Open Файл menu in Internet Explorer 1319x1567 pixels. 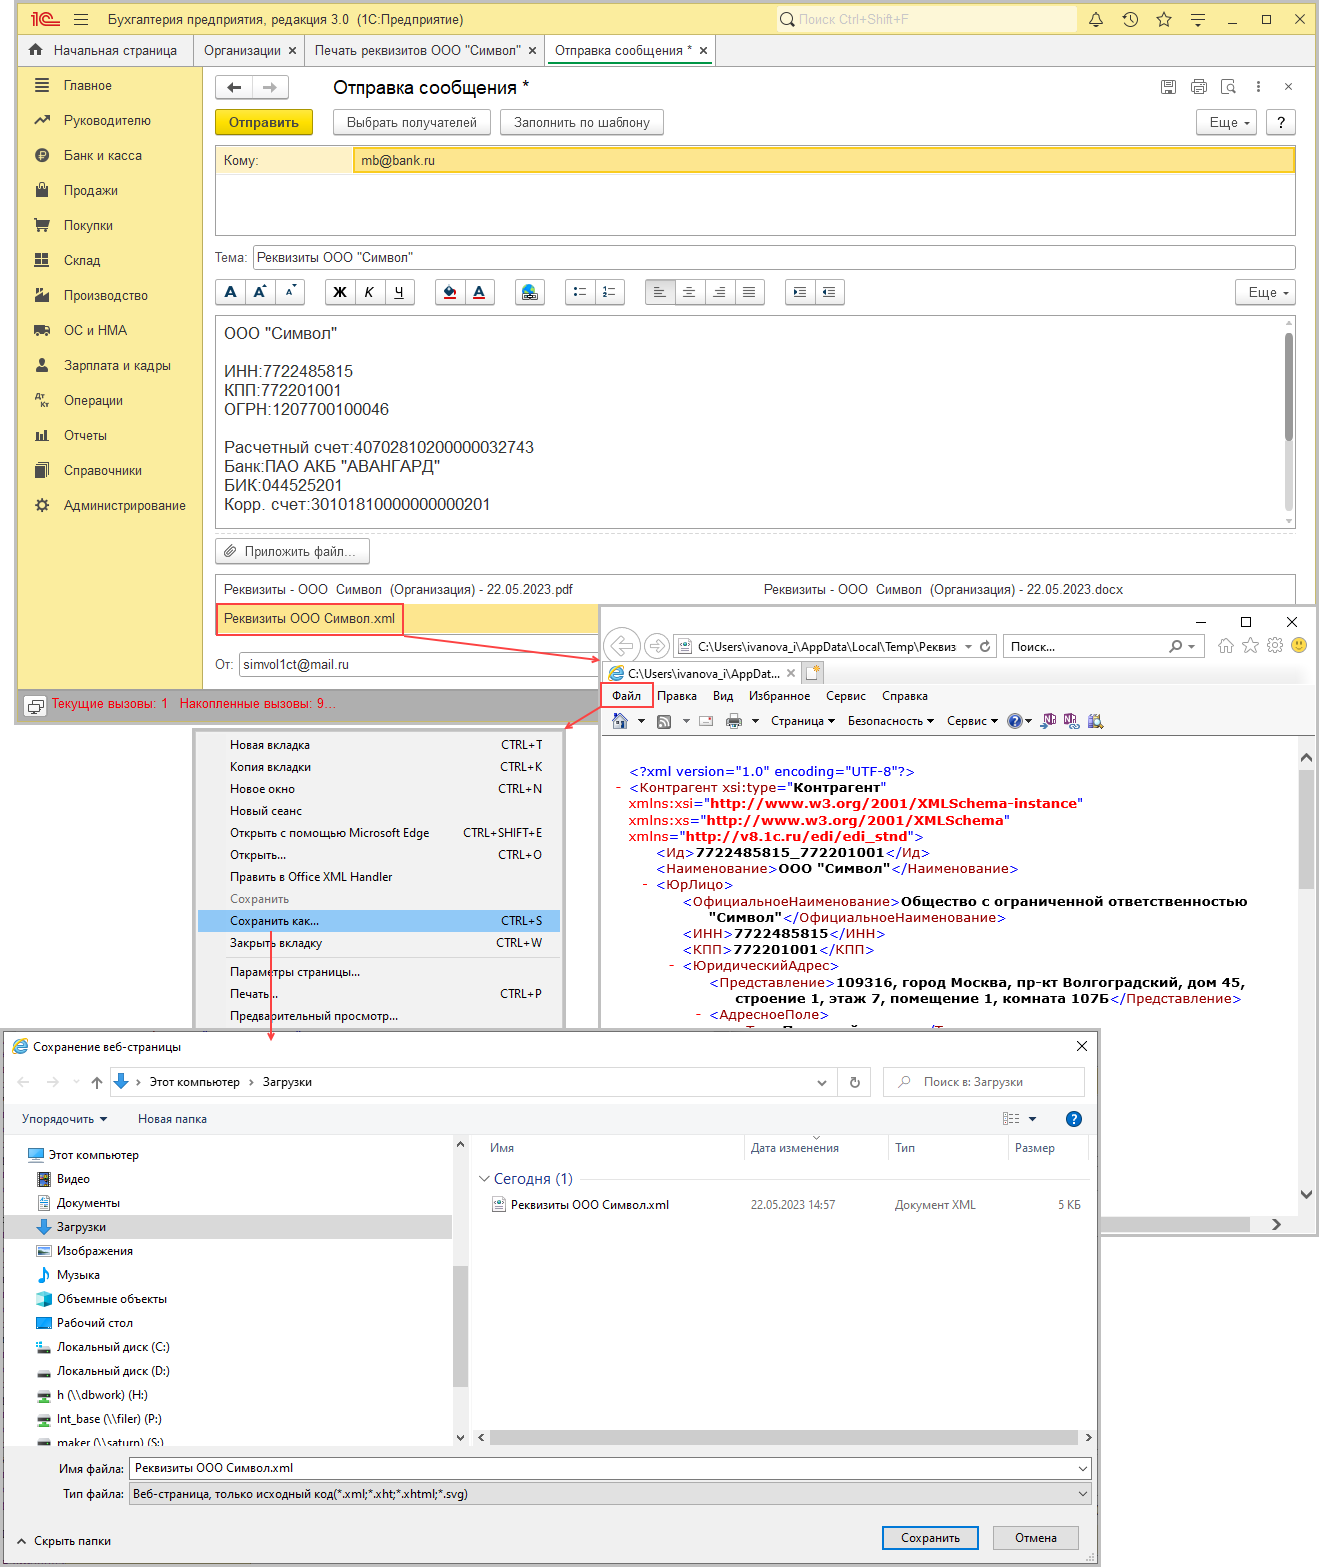(627, 696)
